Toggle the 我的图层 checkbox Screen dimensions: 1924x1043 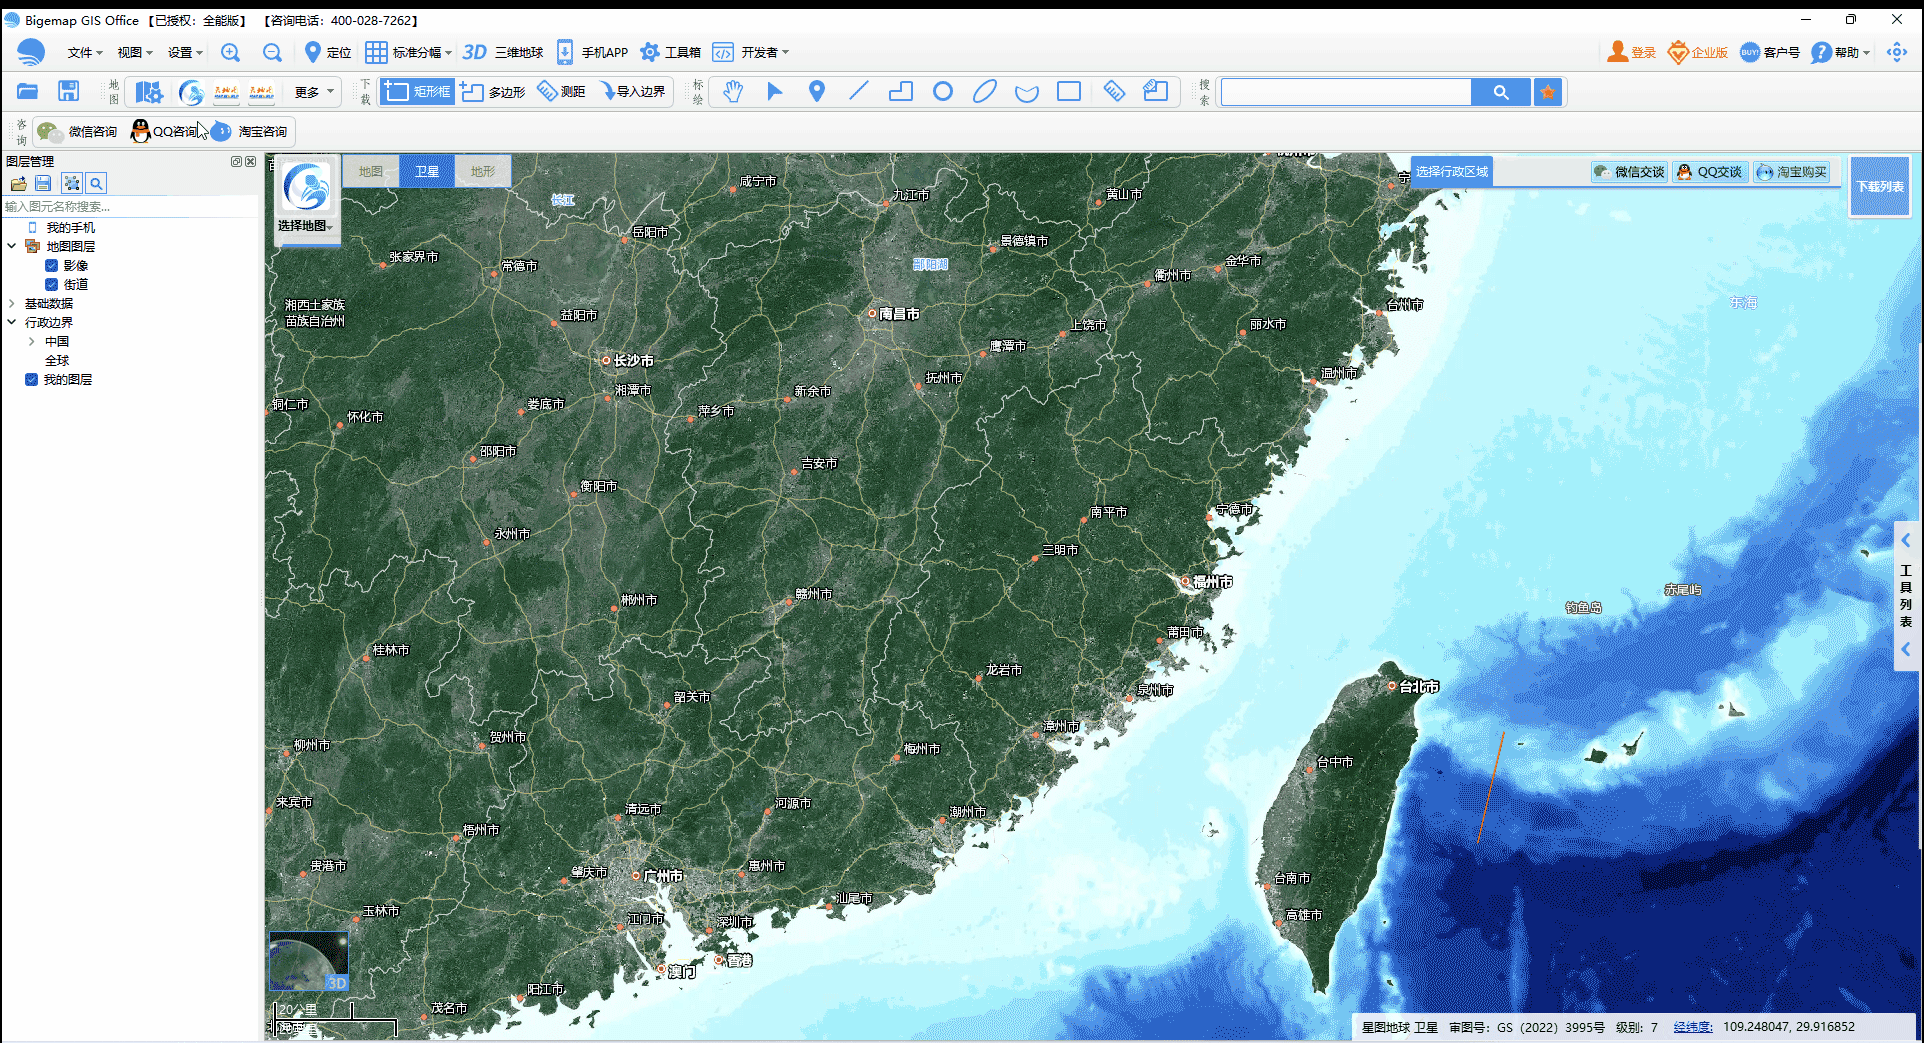coord(31,380)
